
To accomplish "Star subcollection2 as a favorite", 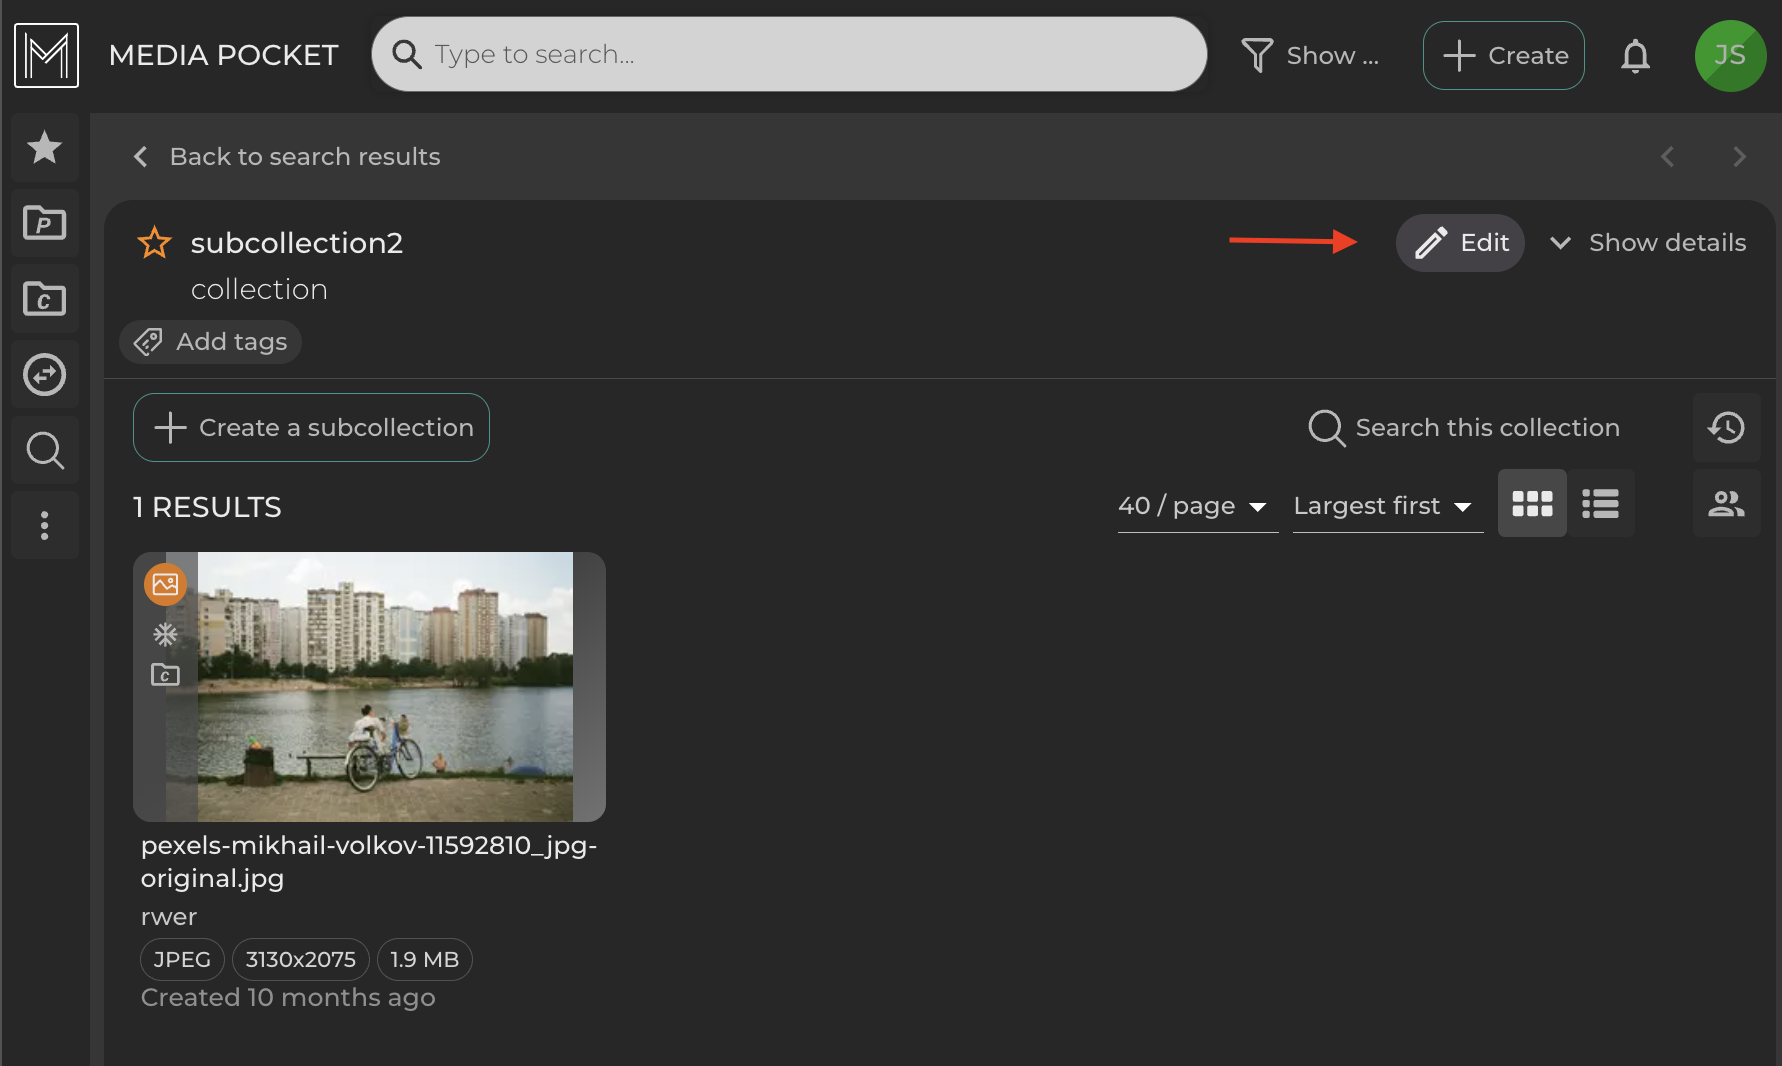I will (155, 242).
